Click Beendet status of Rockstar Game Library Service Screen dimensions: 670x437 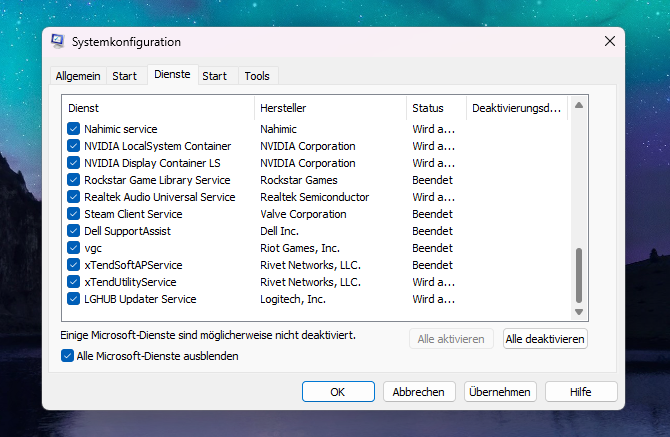click(432, 180)
